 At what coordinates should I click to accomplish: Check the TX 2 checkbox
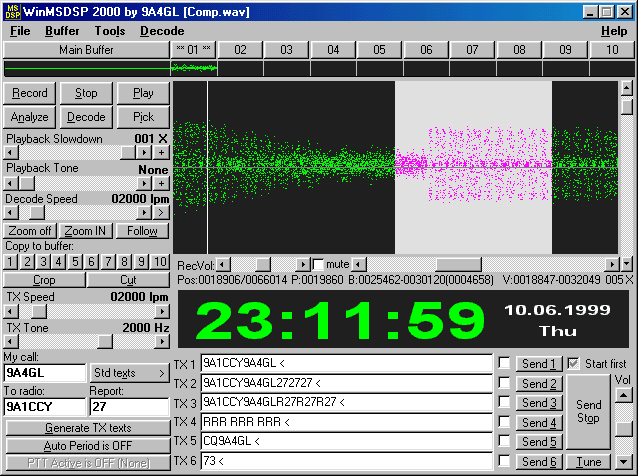(x=504, y=383)
